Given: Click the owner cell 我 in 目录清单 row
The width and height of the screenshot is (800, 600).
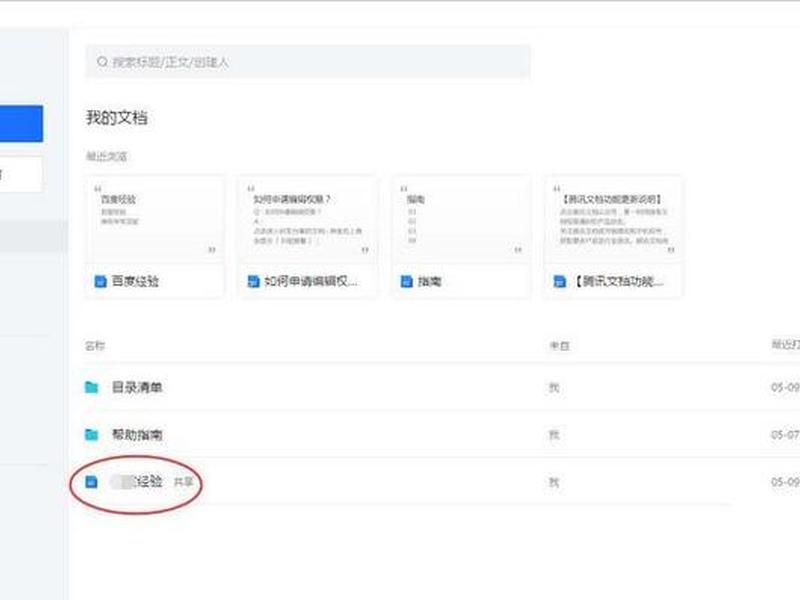Looking at the screenshot, I should (x=554, y=388).
